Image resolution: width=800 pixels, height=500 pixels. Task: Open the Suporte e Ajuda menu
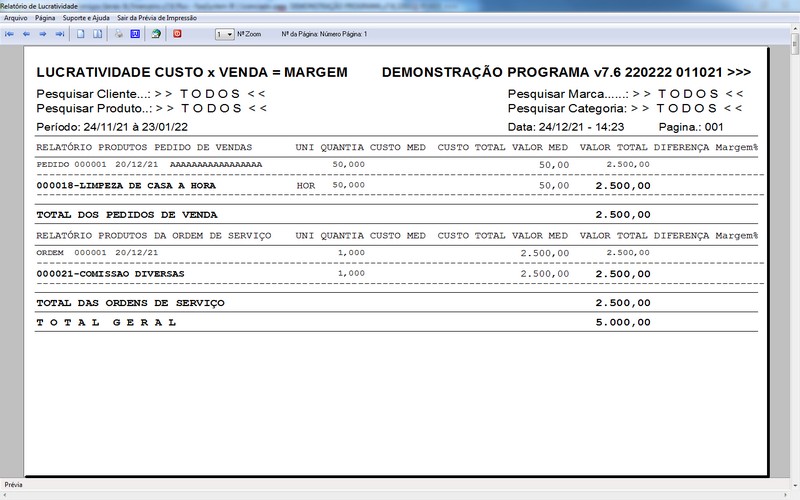(86, 18)
